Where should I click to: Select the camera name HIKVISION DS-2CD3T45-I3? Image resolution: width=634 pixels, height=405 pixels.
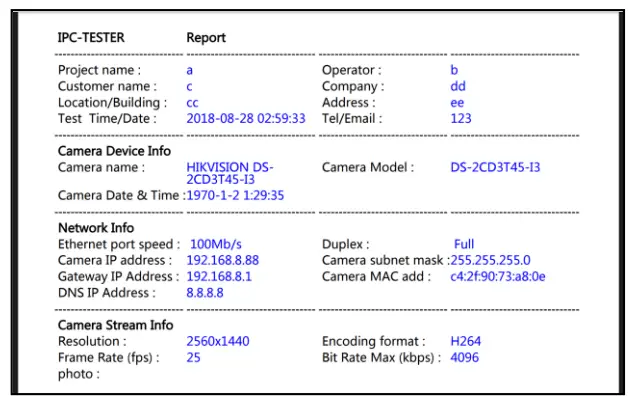point(230,173)
